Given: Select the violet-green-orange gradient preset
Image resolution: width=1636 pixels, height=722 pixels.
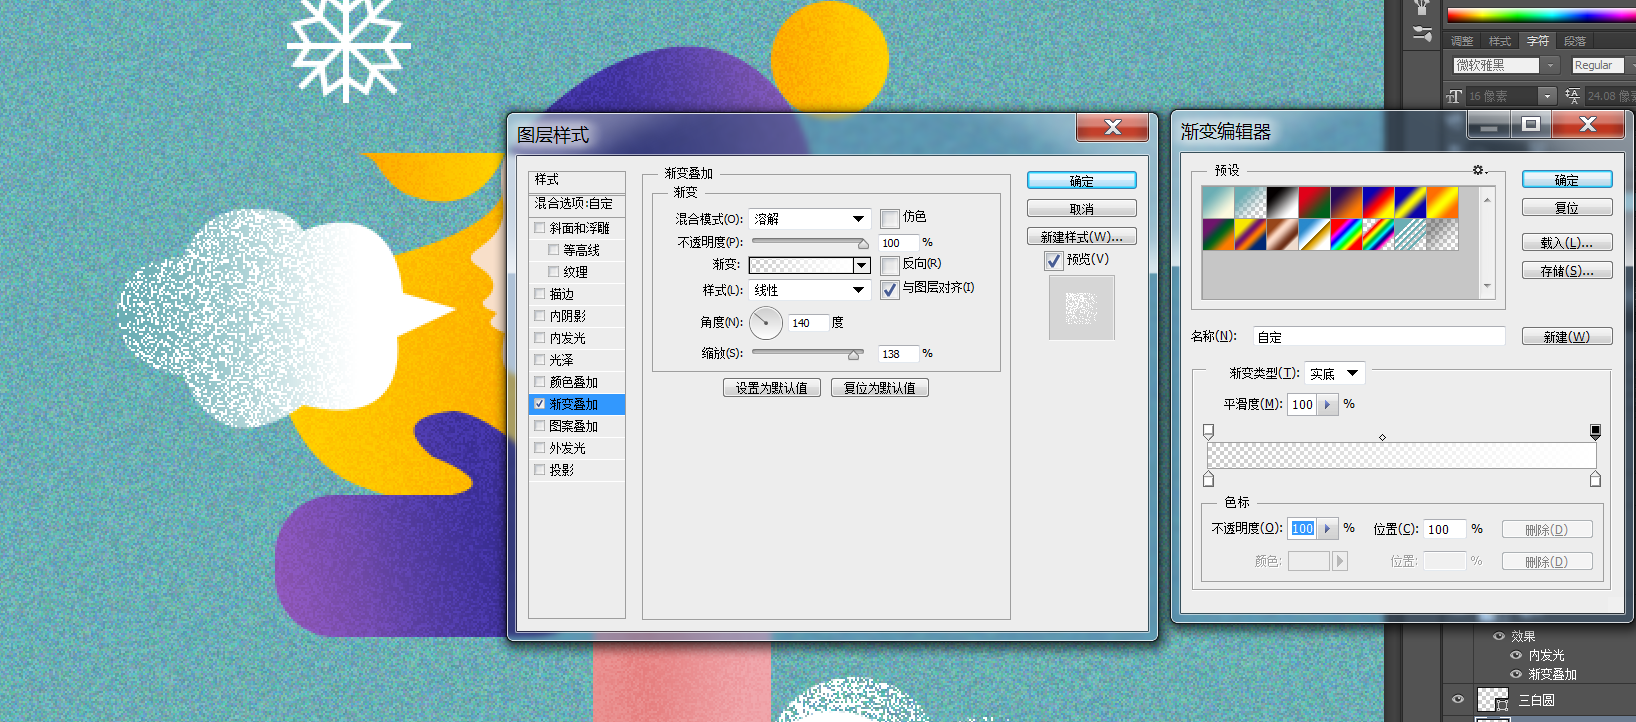Looking at the screenshot, I should click(1218, 235).
